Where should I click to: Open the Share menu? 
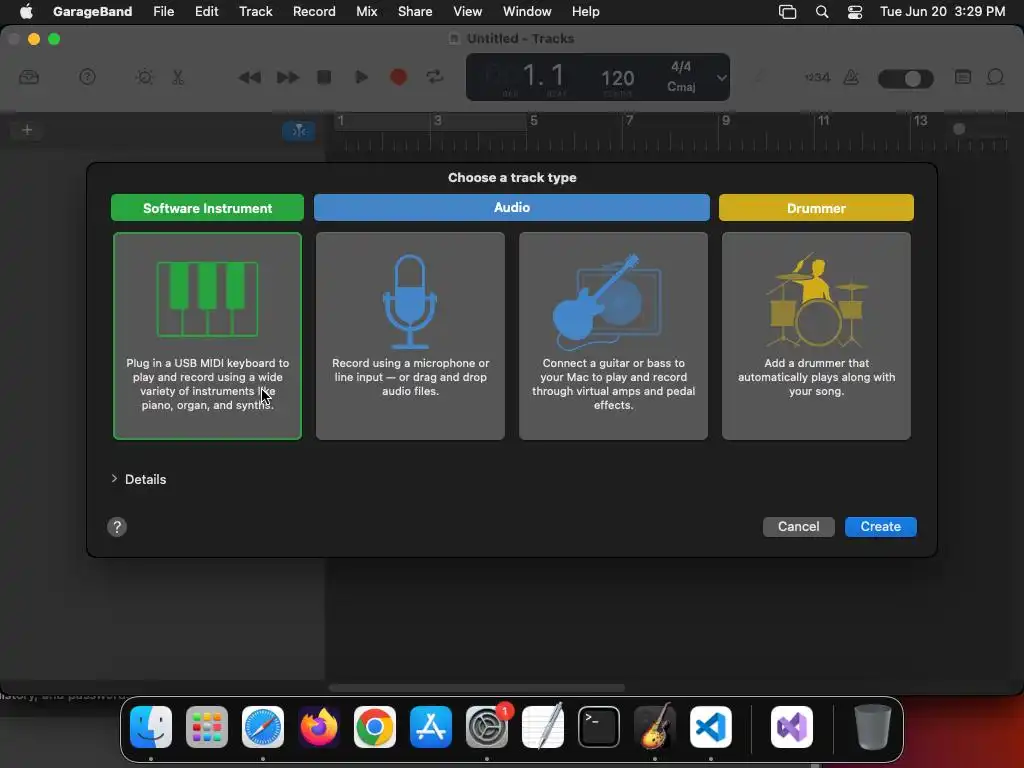[415, 12]
